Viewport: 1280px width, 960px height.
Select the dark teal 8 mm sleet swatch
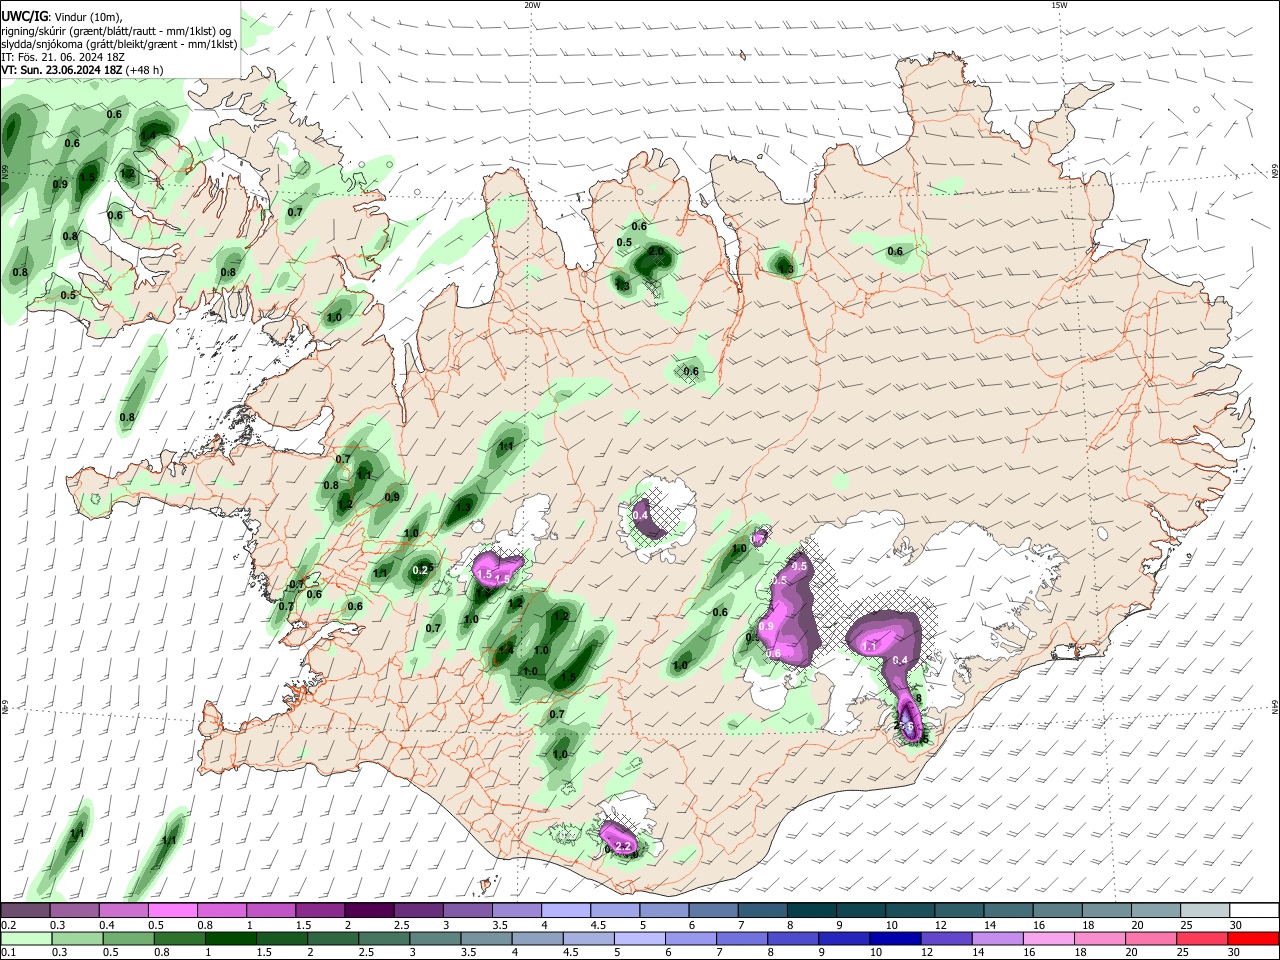coord(812,911)
